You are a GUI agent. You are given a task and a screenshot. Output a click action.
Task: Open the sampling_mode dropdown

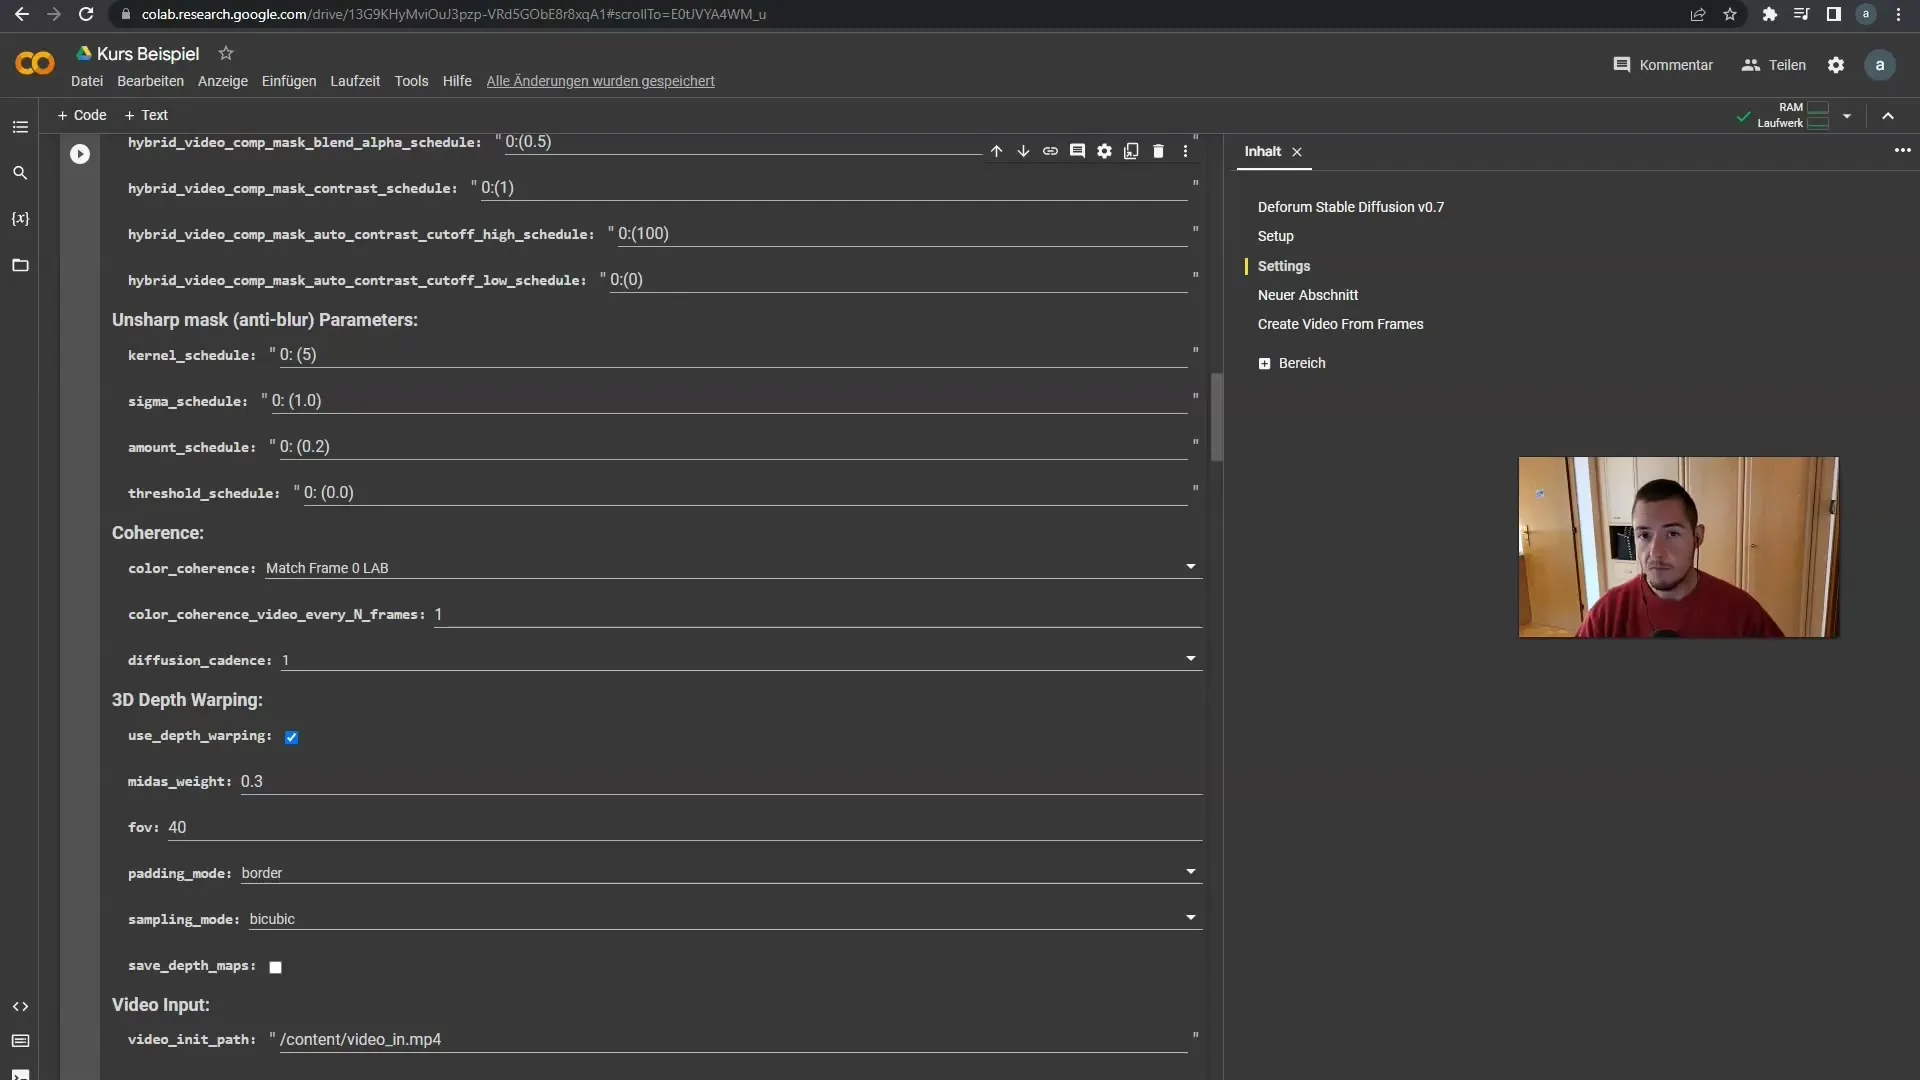pos(724,919)
